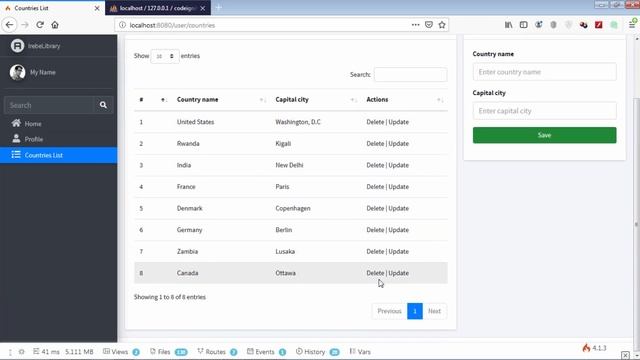Open the Routes debug tab

click(217, 351)
